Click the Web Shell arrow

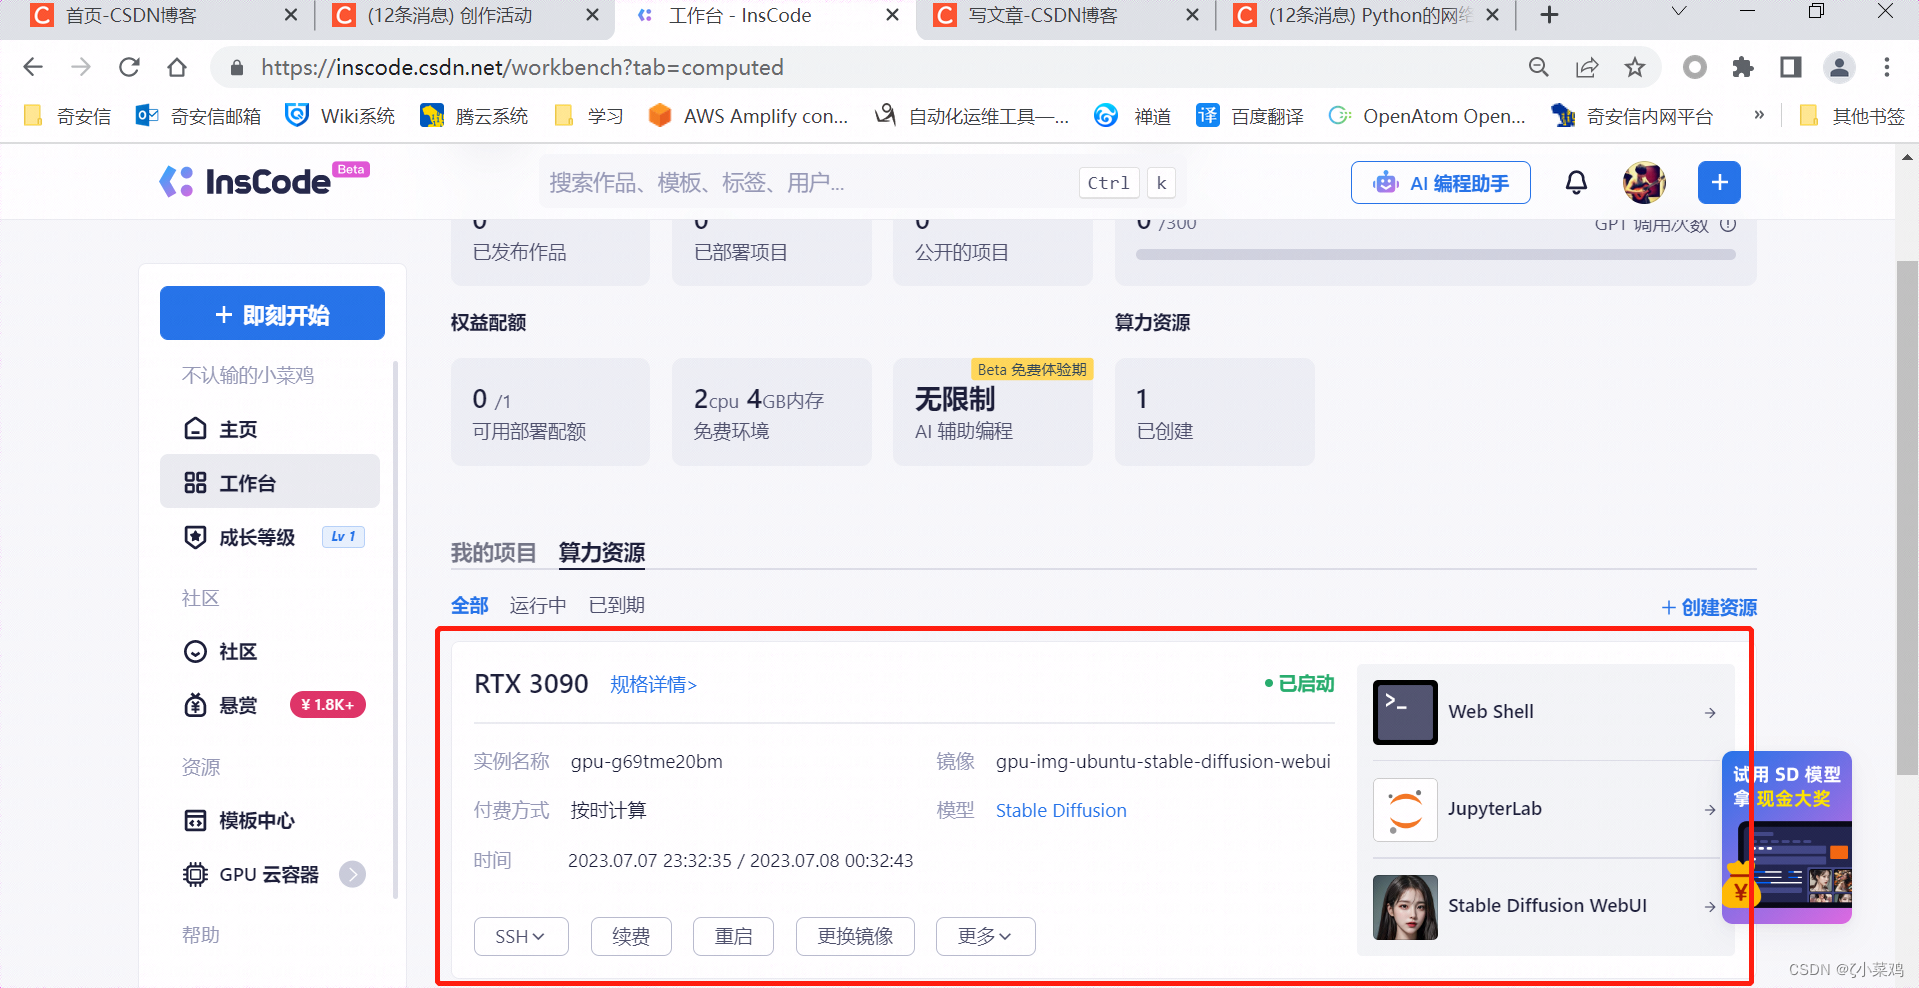click(x=1710, y=713)
